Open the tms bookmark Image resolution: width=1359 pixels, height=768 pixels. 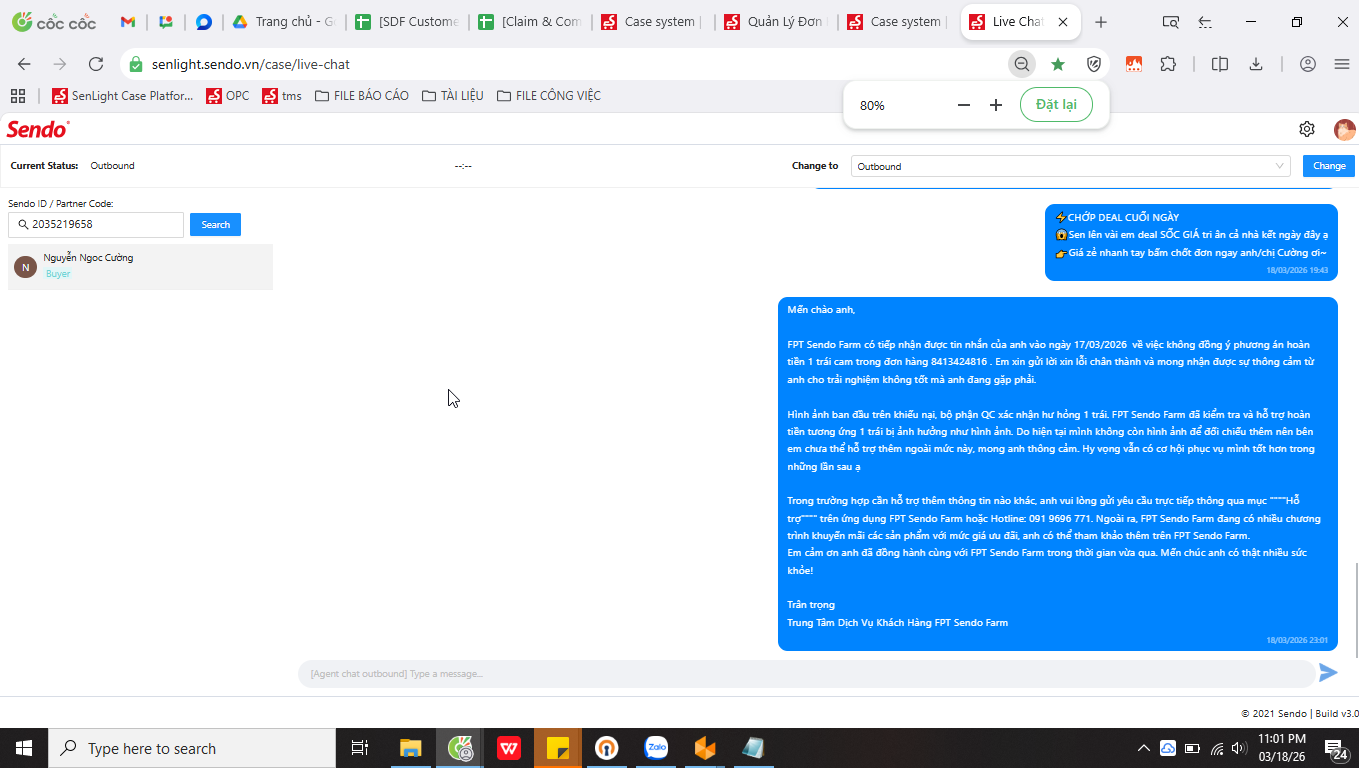282,96
